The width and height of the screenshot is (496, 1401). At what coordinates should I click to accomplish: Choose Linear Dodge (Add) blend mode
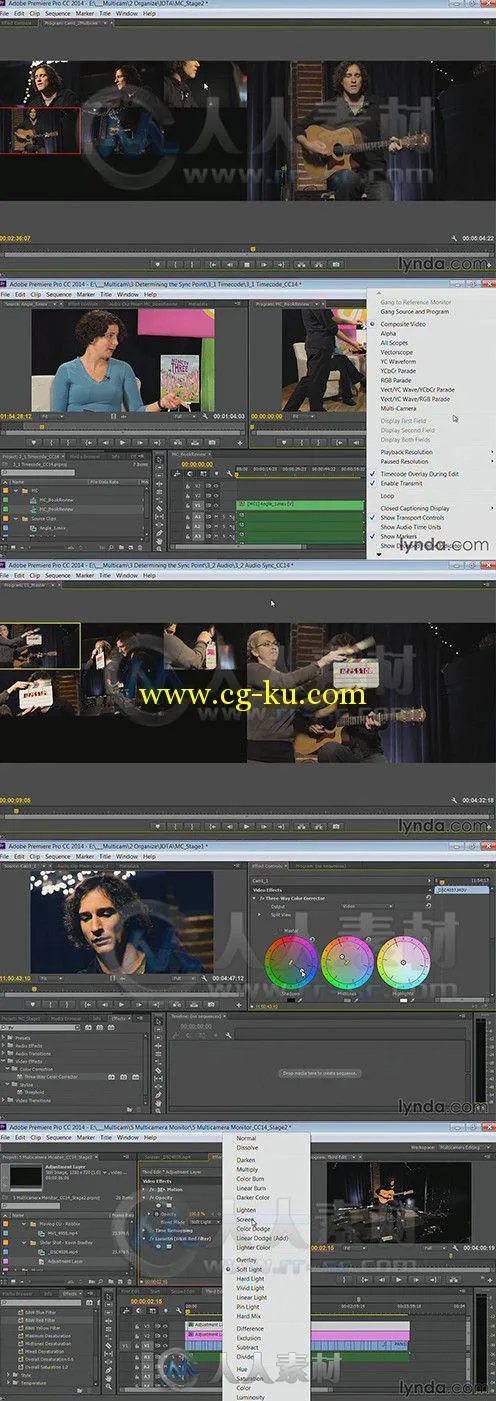click(260, 1238)
